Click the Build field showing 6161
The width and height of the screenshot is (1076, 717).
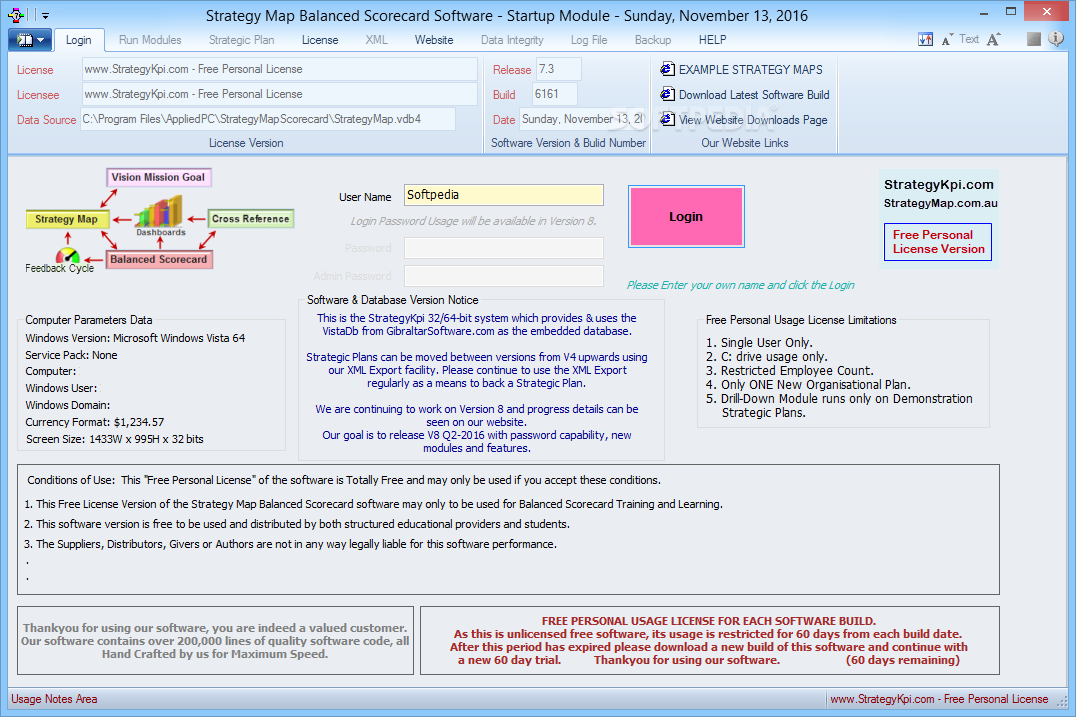(554, 94)
